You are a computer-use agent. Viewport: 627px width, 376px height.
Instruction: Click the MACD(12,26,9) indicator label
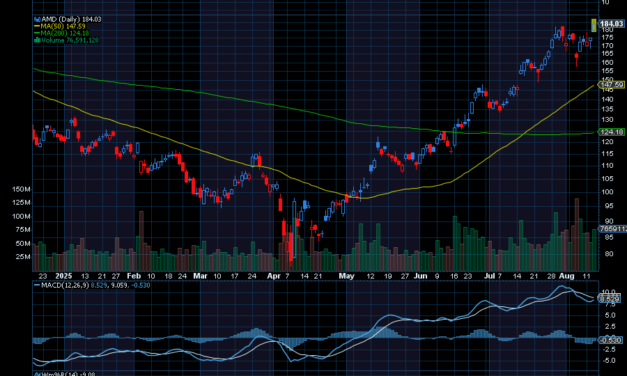coord(65,285)
